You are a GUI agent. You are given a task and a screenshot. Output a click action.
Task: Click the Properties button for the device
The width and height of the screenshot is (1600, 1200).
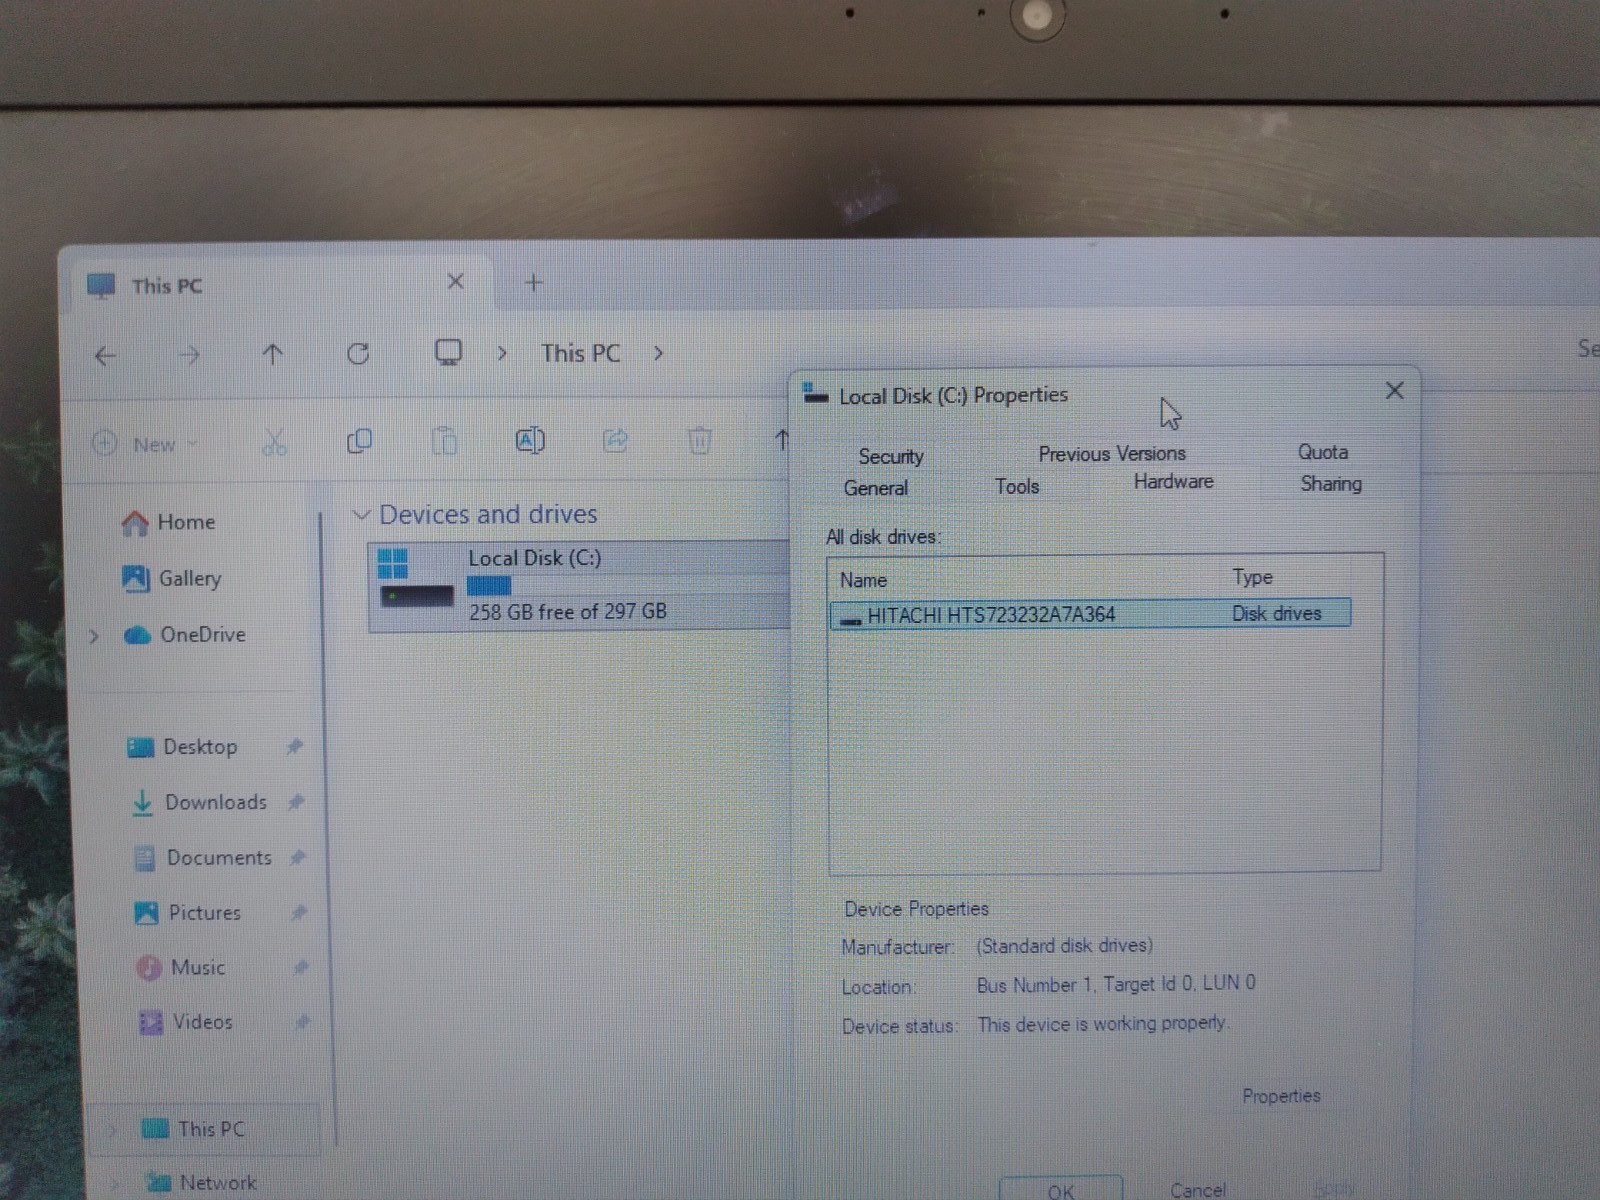[1281, 1096]
